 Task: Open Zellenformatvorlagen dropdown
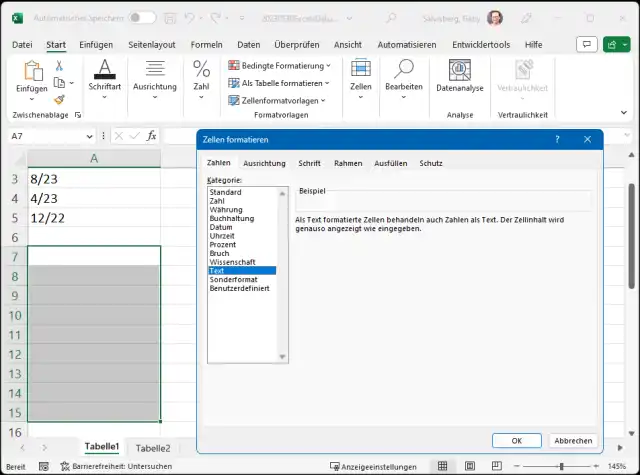tap(281, 101)
